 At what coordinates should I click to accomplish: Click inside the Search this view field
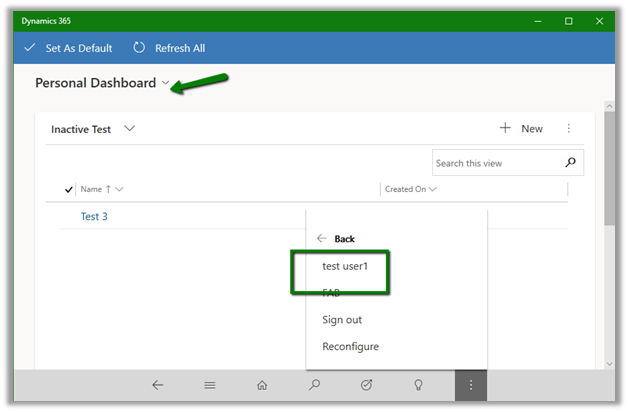pos(495,163)
